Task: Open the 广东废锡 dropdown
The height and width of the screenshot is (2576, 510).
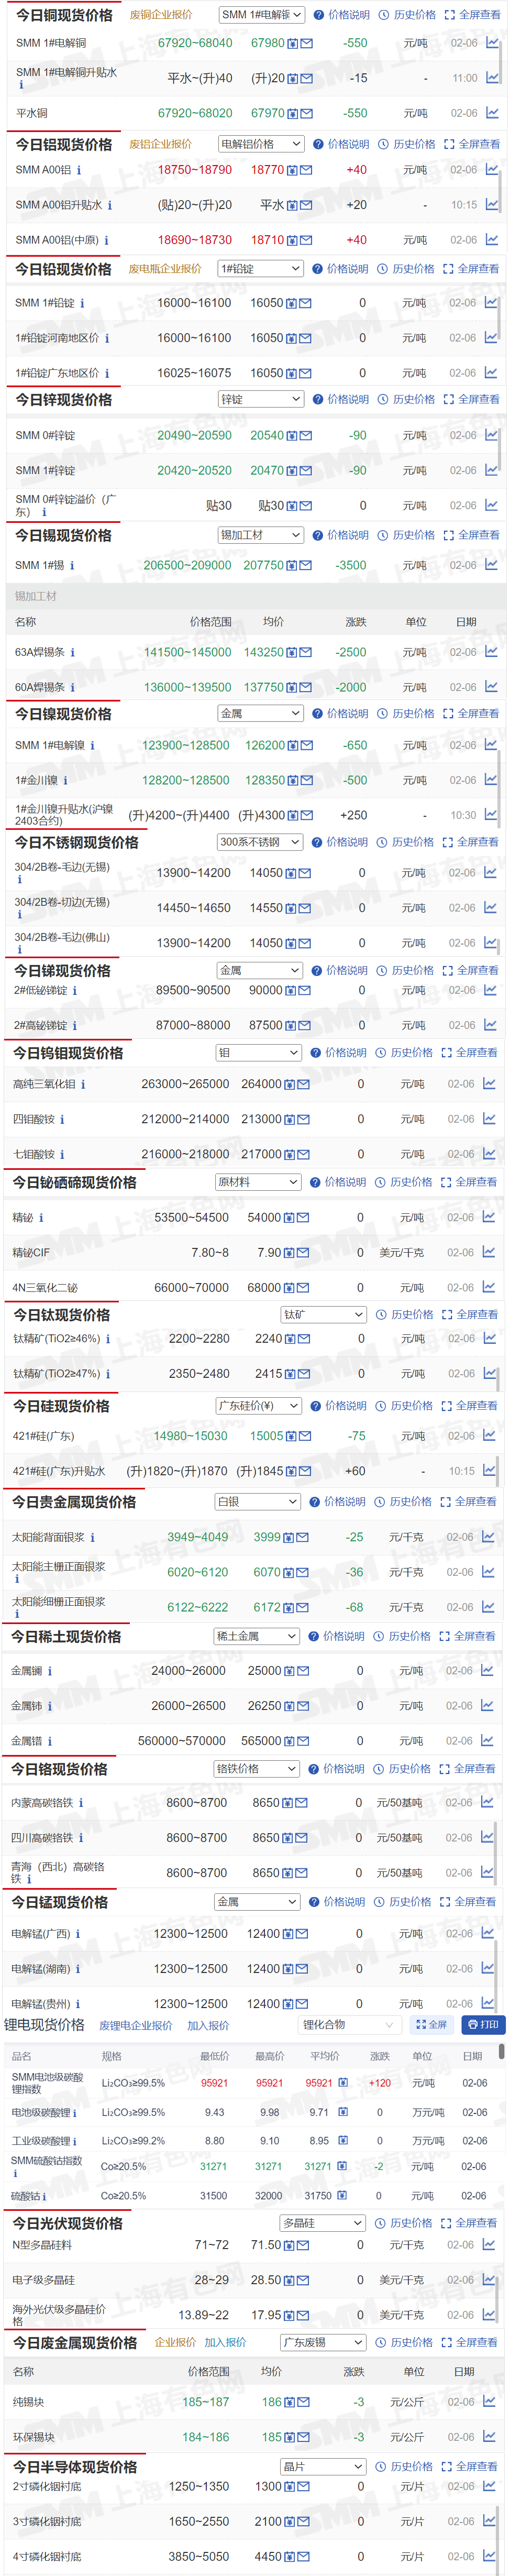Action: coord(322,2343)
